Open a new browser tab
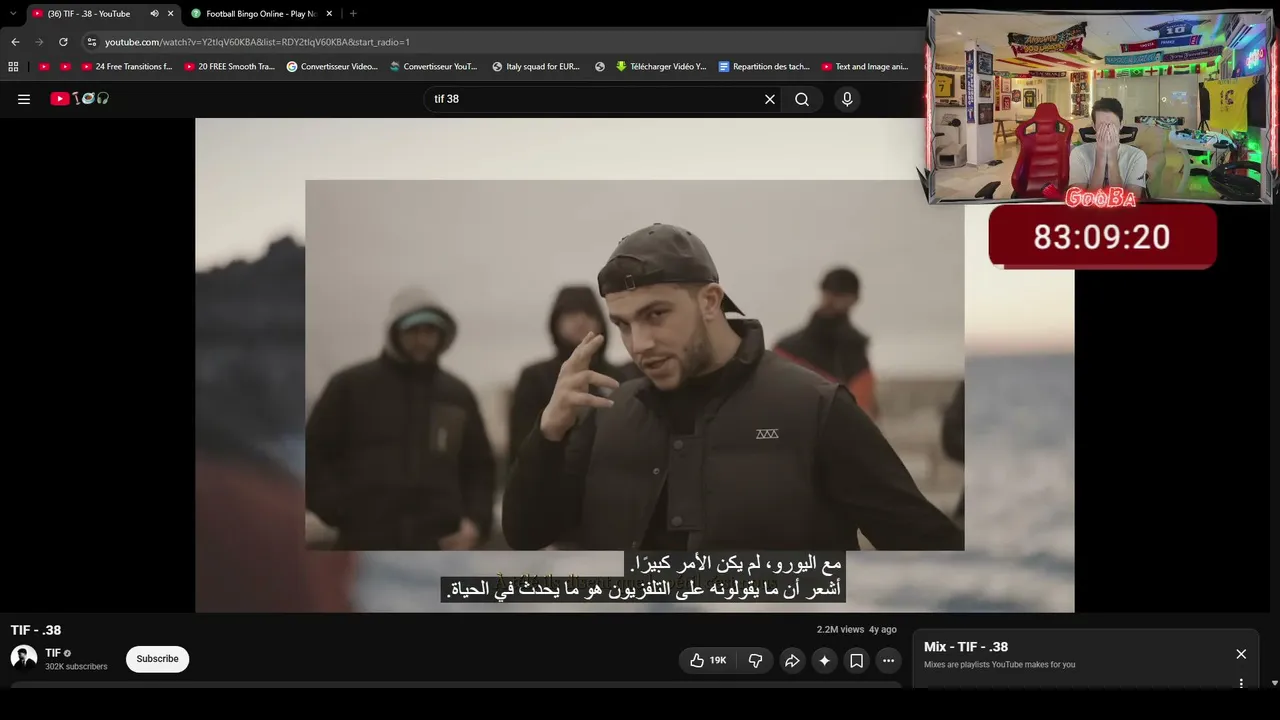The width and height of the screenshot is (1280, 720). coord(353,14)
